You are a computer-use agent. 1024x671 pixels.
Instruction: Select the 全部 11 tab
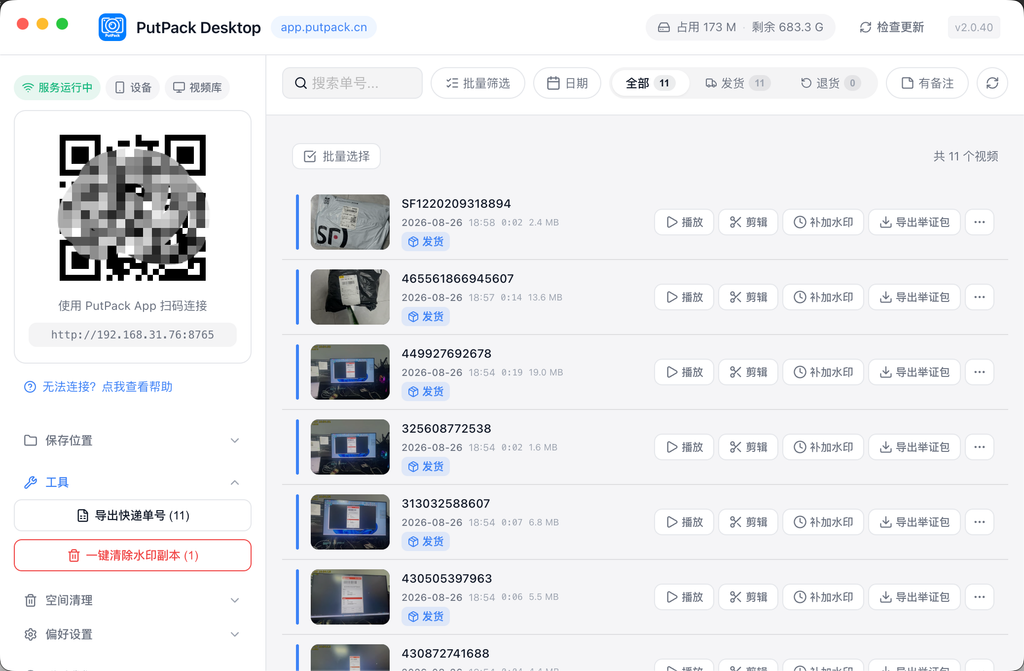649,83
